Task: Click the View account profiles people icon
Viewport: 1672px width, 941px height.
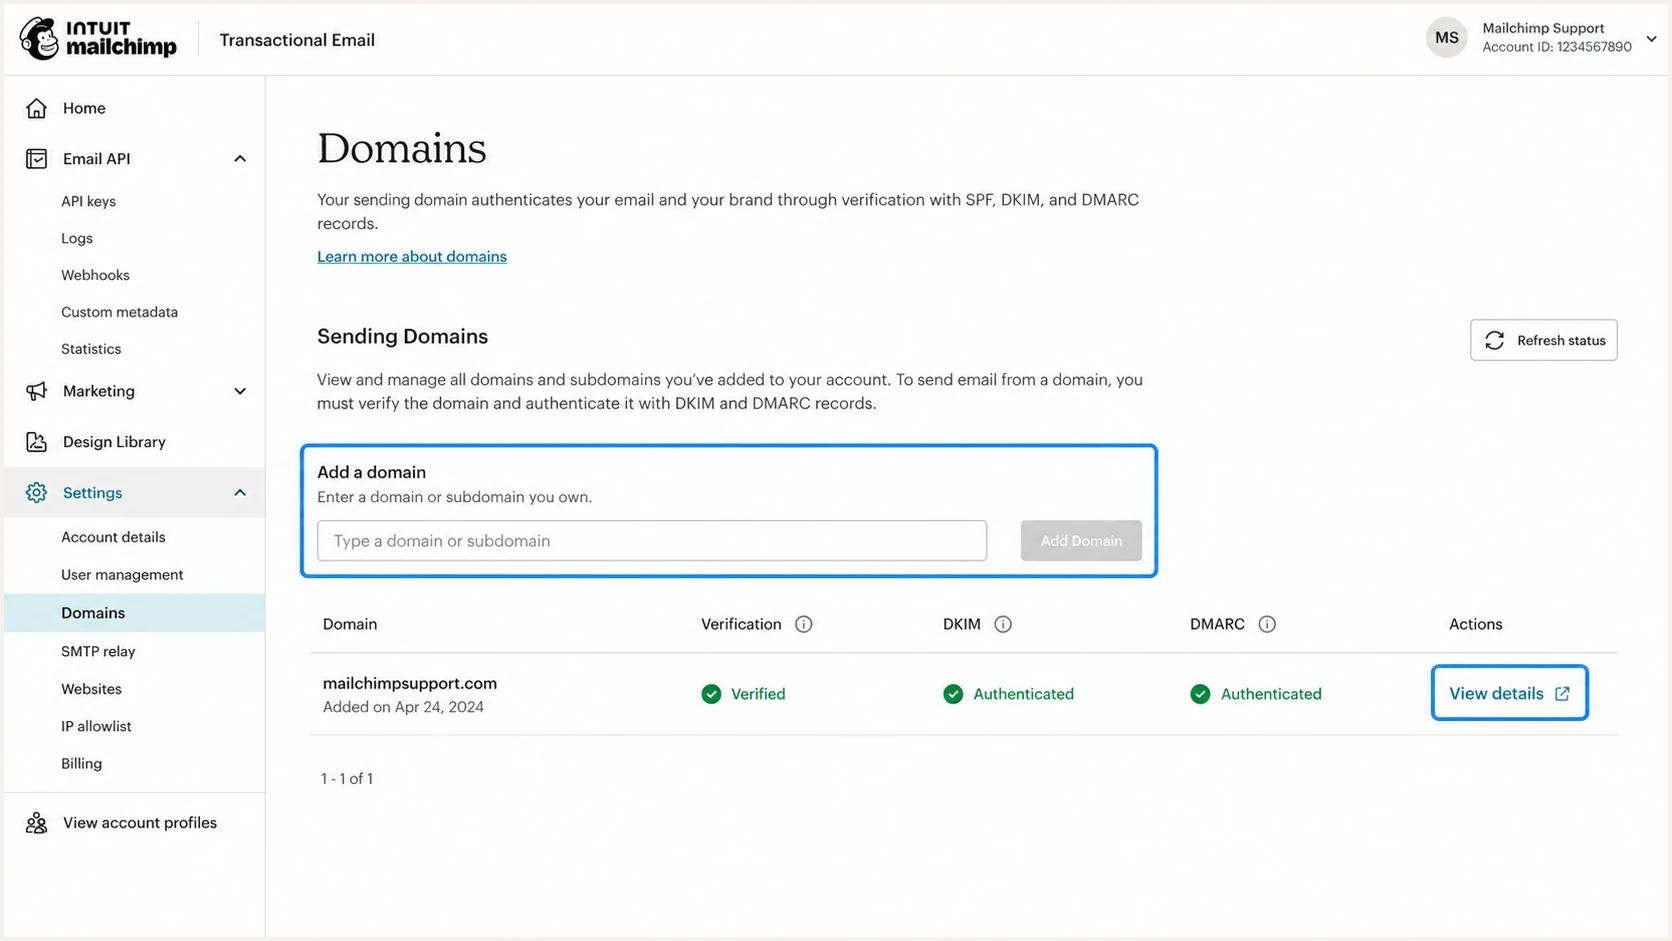Action: coord(37,823)
